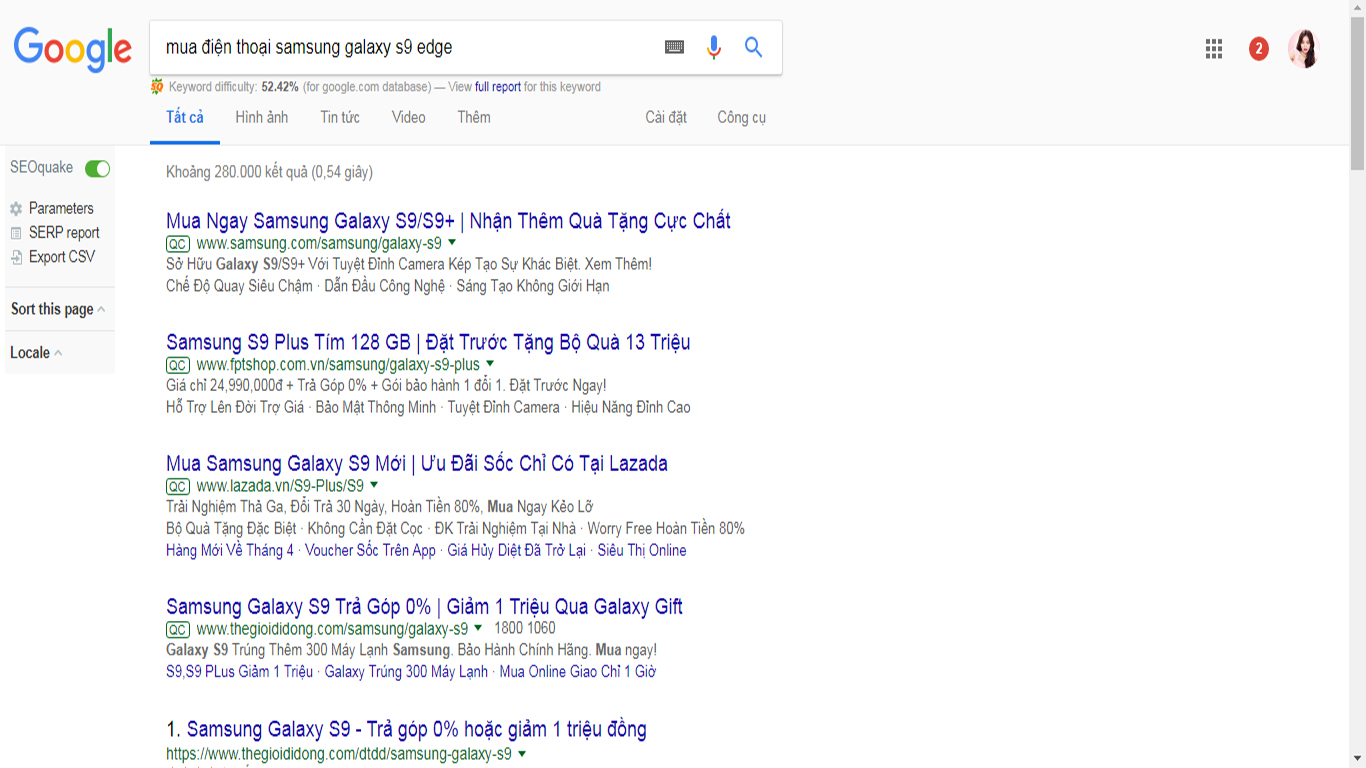Click Export CSV text link
1366x768 pixels.
click(x=62, y=257)
